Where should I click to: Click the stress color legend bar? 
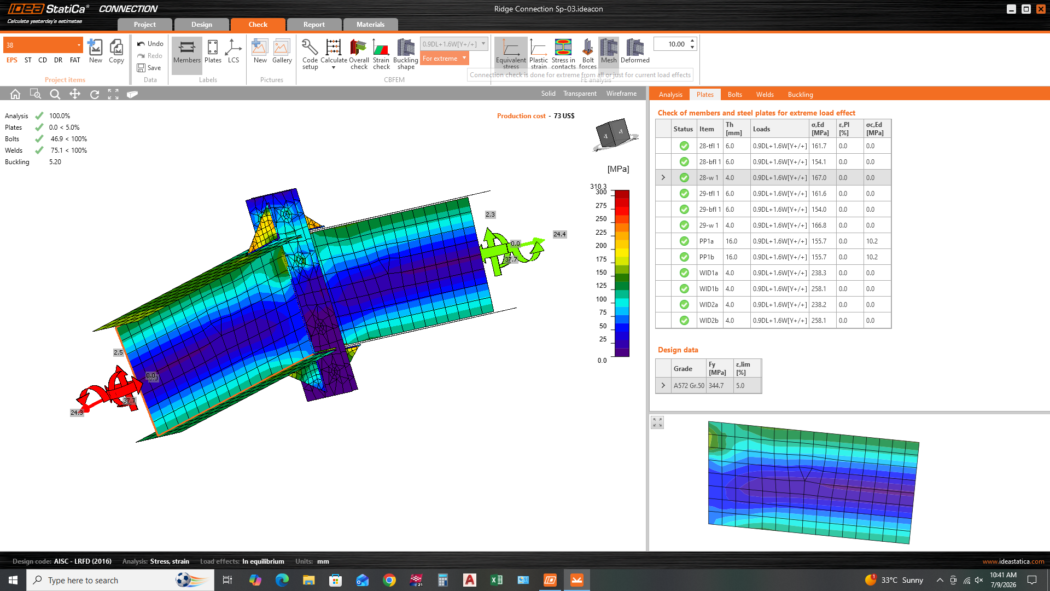[622, 274]
